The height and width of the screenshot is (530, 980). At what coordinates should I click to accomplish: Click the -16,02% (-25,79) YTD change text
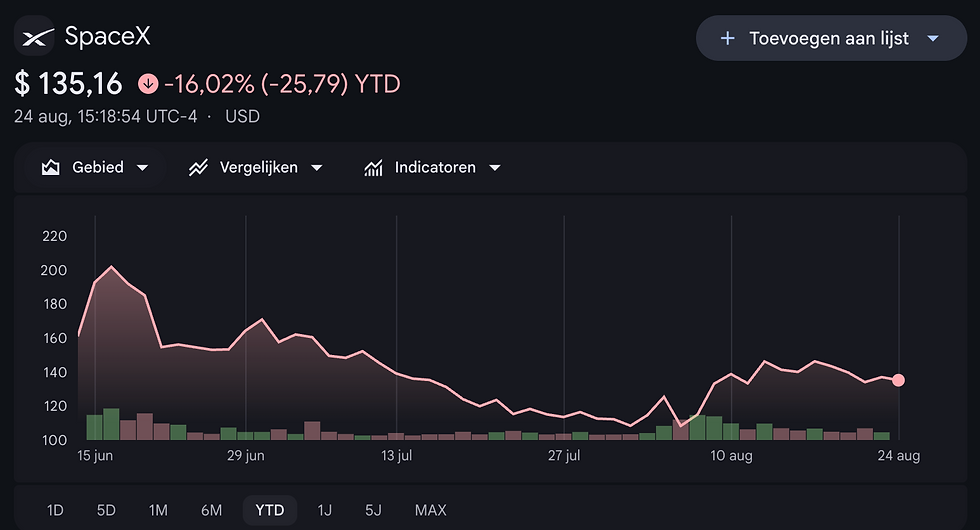point(282,84)
